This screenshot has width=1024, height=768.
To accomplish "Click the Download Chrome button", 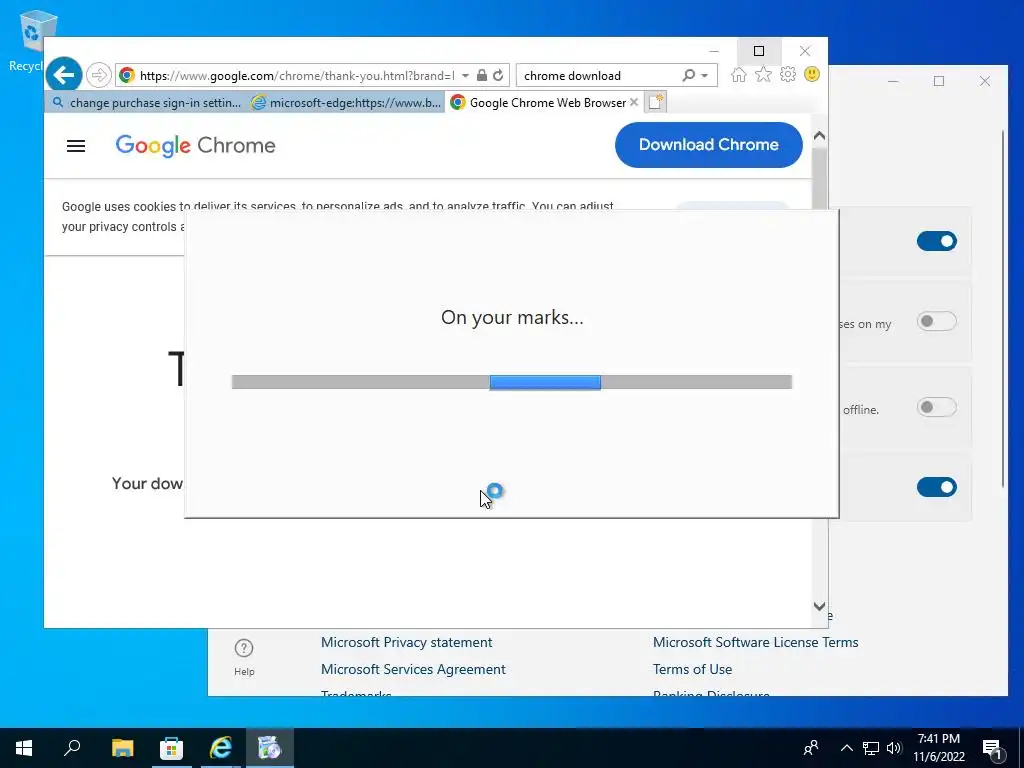I will point(709,144).
